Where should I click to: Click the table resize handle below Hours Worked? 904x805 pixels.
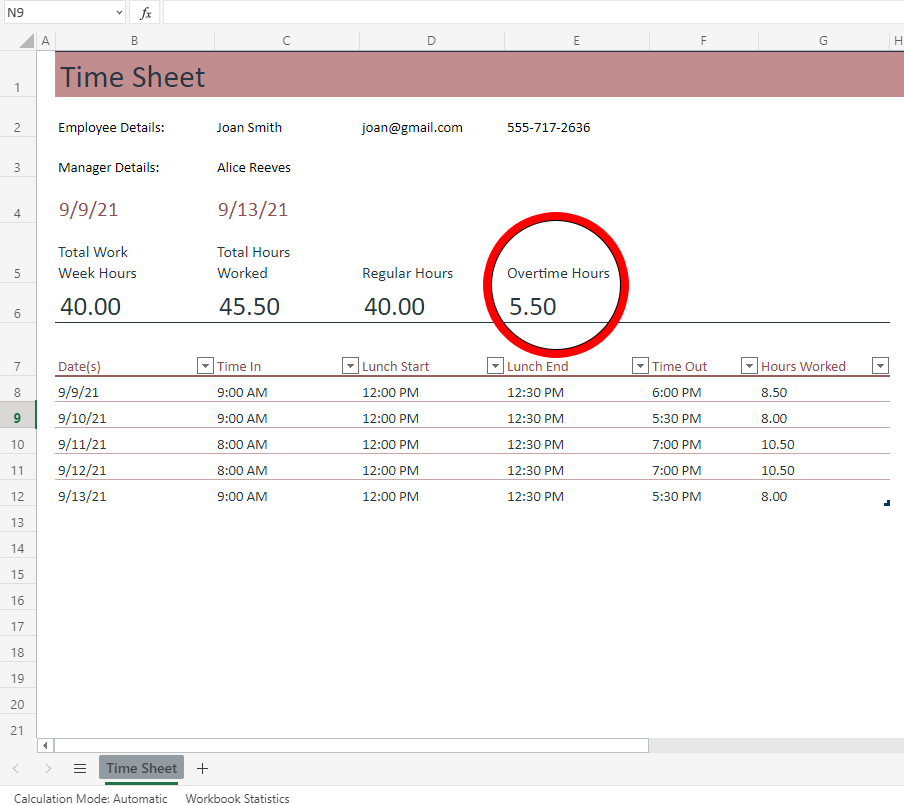886,504
